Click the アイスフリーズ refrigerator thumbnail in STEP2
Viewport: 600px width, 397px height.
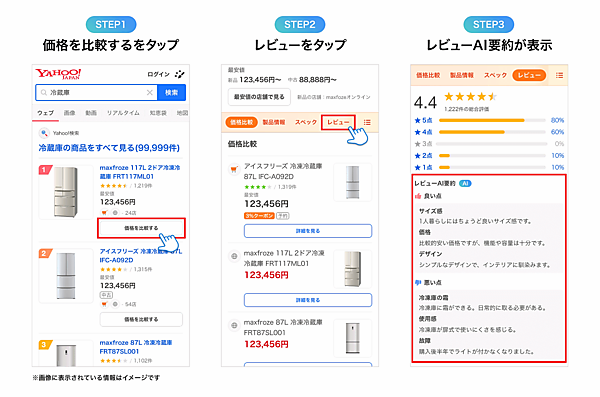point(352,182)
